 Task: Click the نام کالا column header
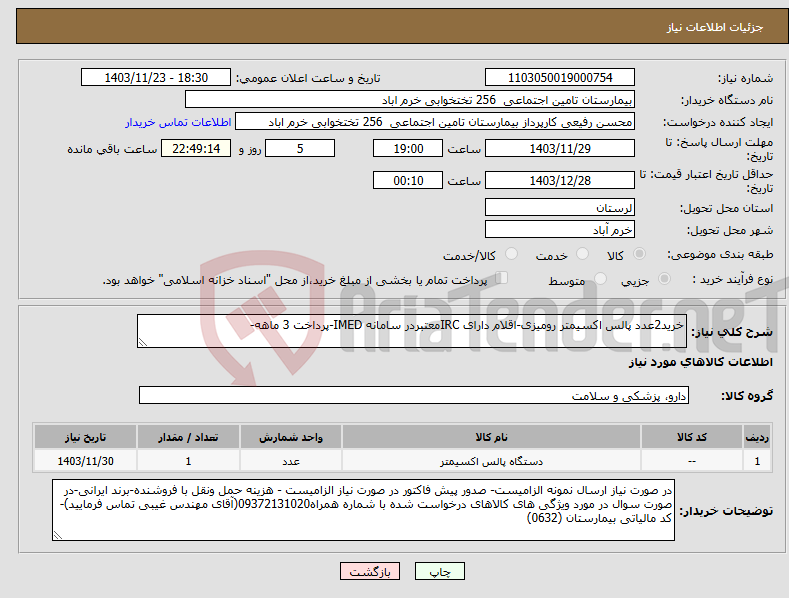491,437
